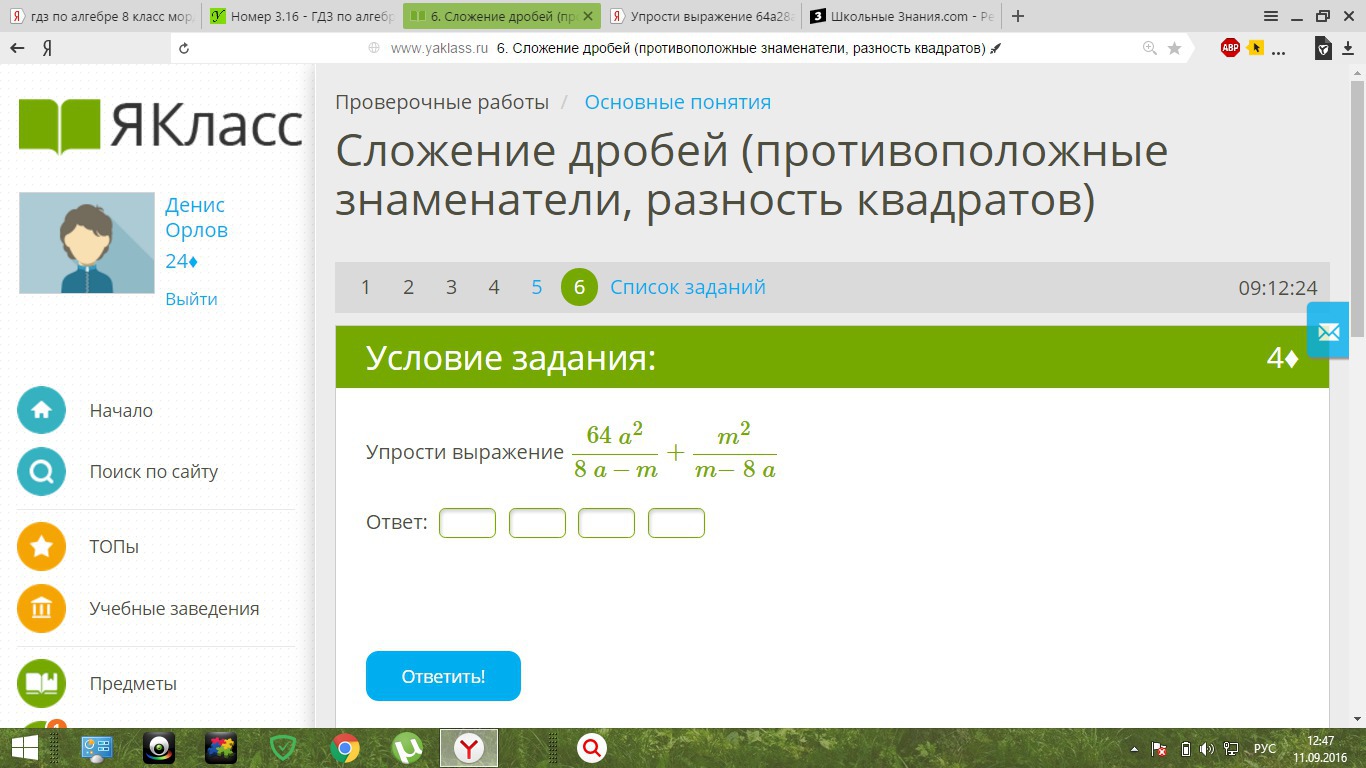
Task: Focus the first answer input box
Action: [x=468, y=523]
